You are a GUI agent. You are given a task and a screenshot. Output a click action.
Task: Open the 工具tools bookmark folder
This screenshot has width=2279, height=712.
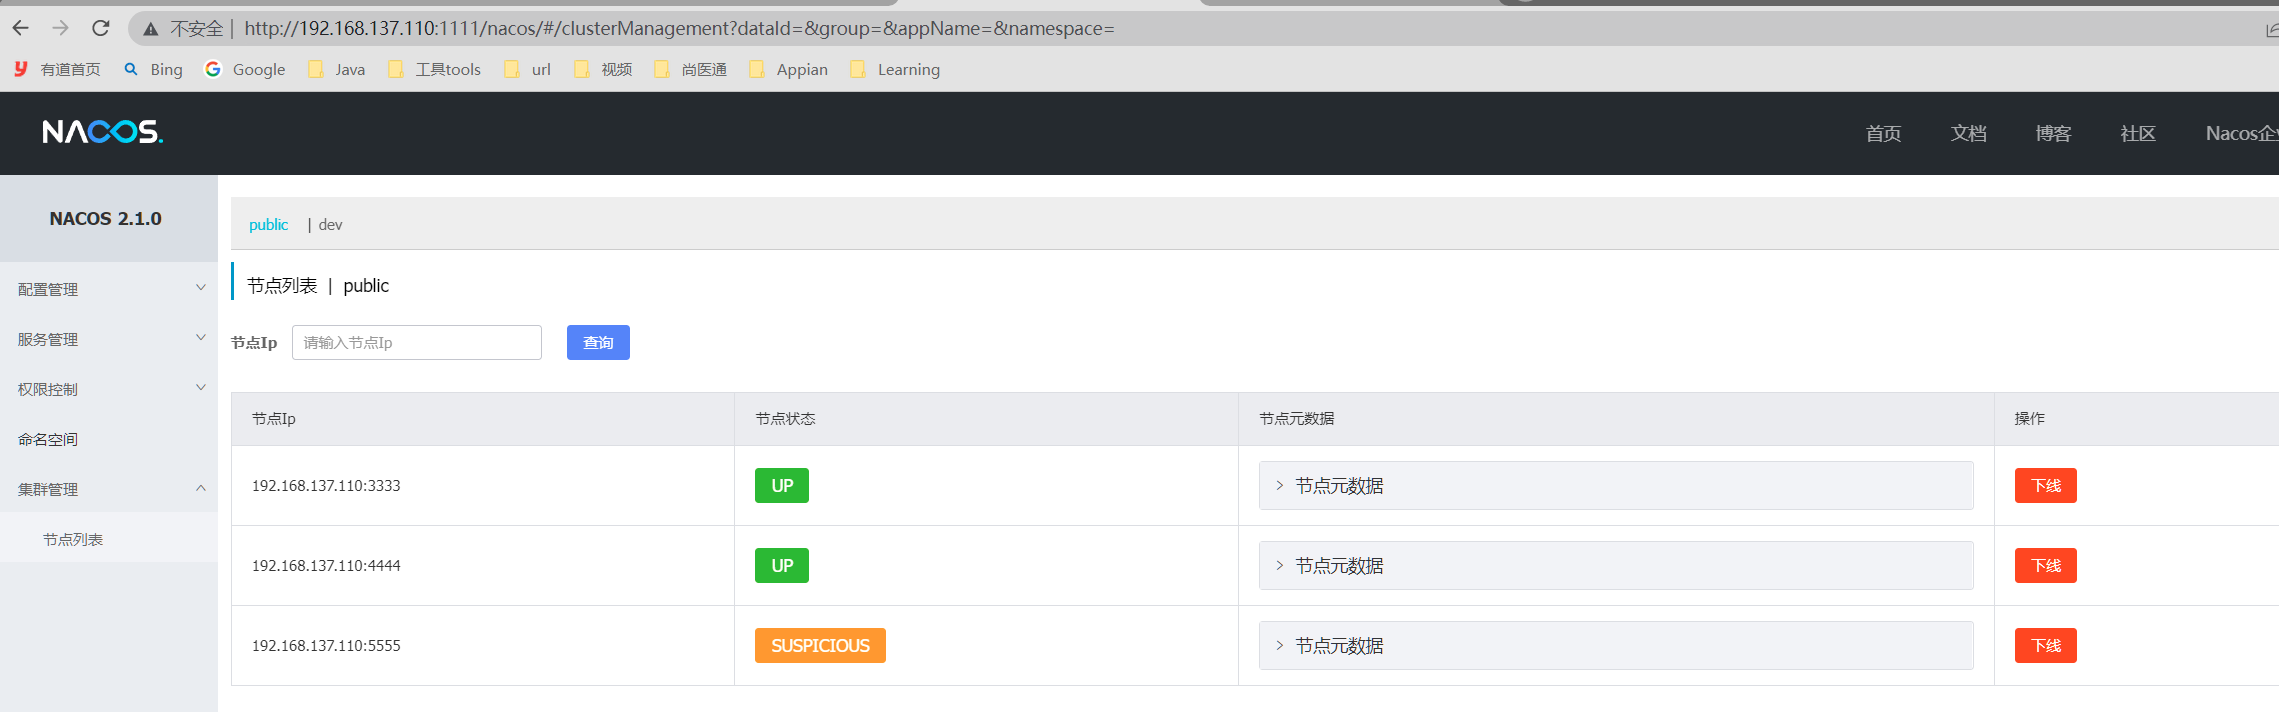(x=434, y=69)
